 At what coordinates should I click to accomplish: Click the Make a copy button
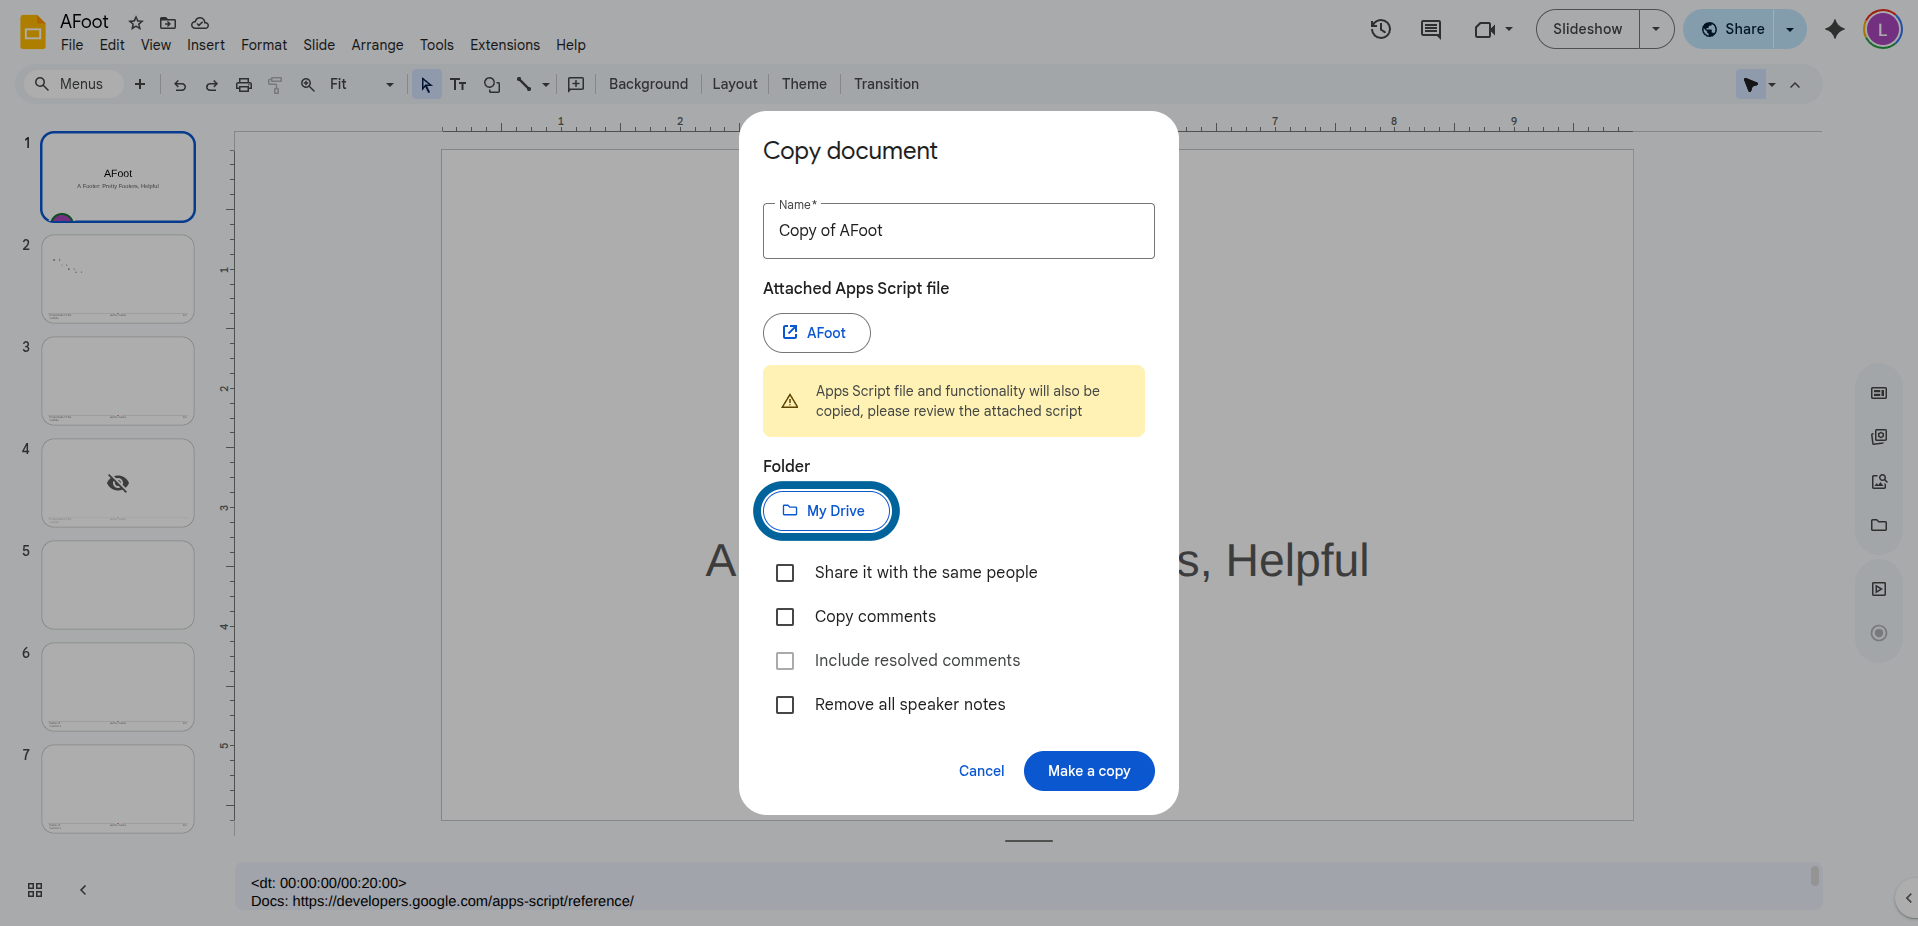point(1088,771)
